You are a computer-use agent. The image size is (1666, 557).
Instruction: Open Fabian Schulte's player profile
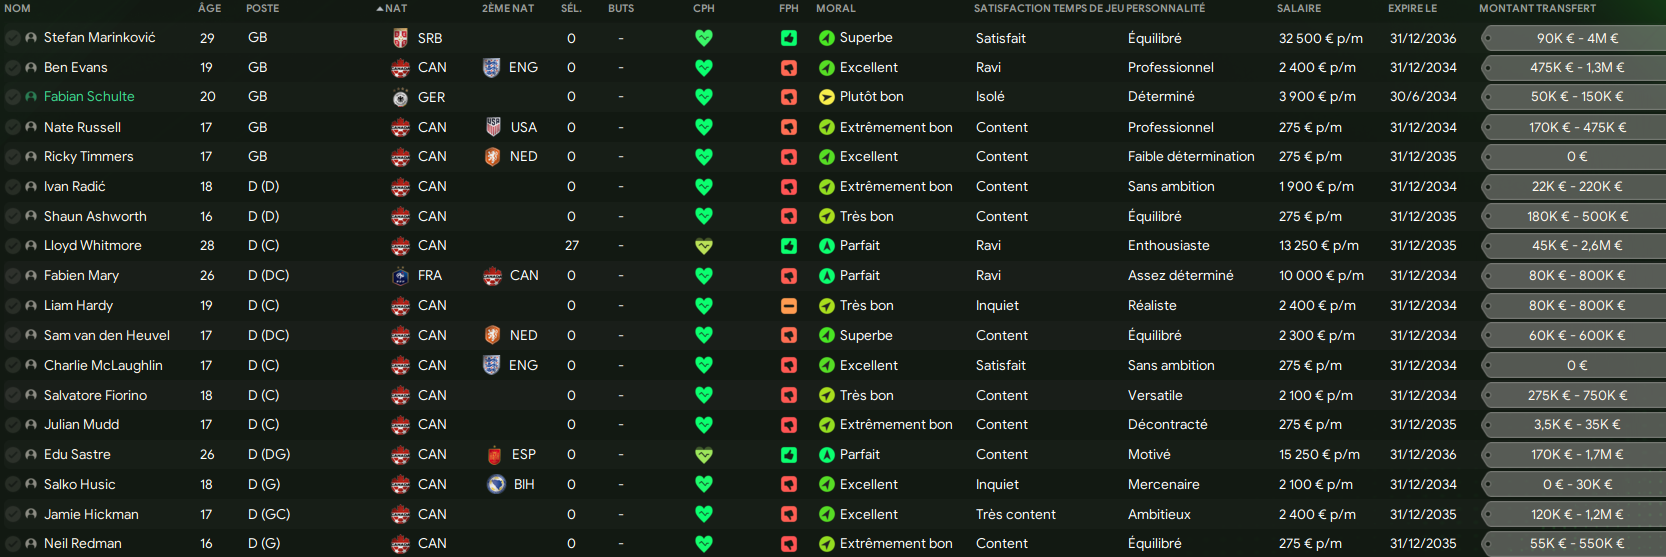89,97
